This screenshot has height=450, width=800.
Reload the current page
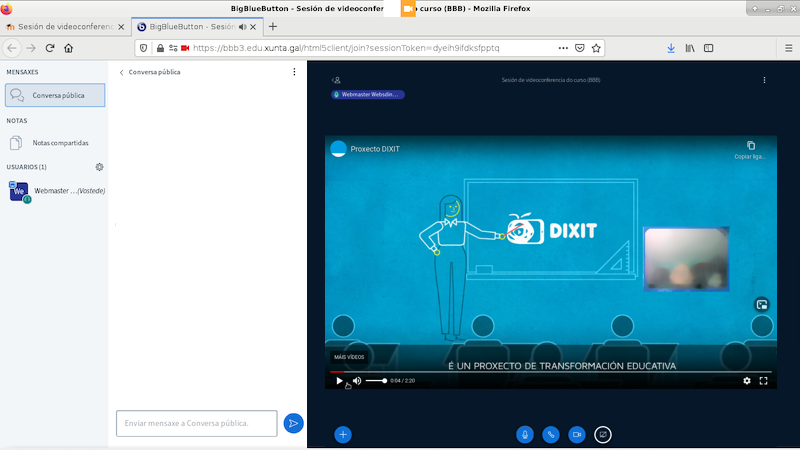point(50,48)
